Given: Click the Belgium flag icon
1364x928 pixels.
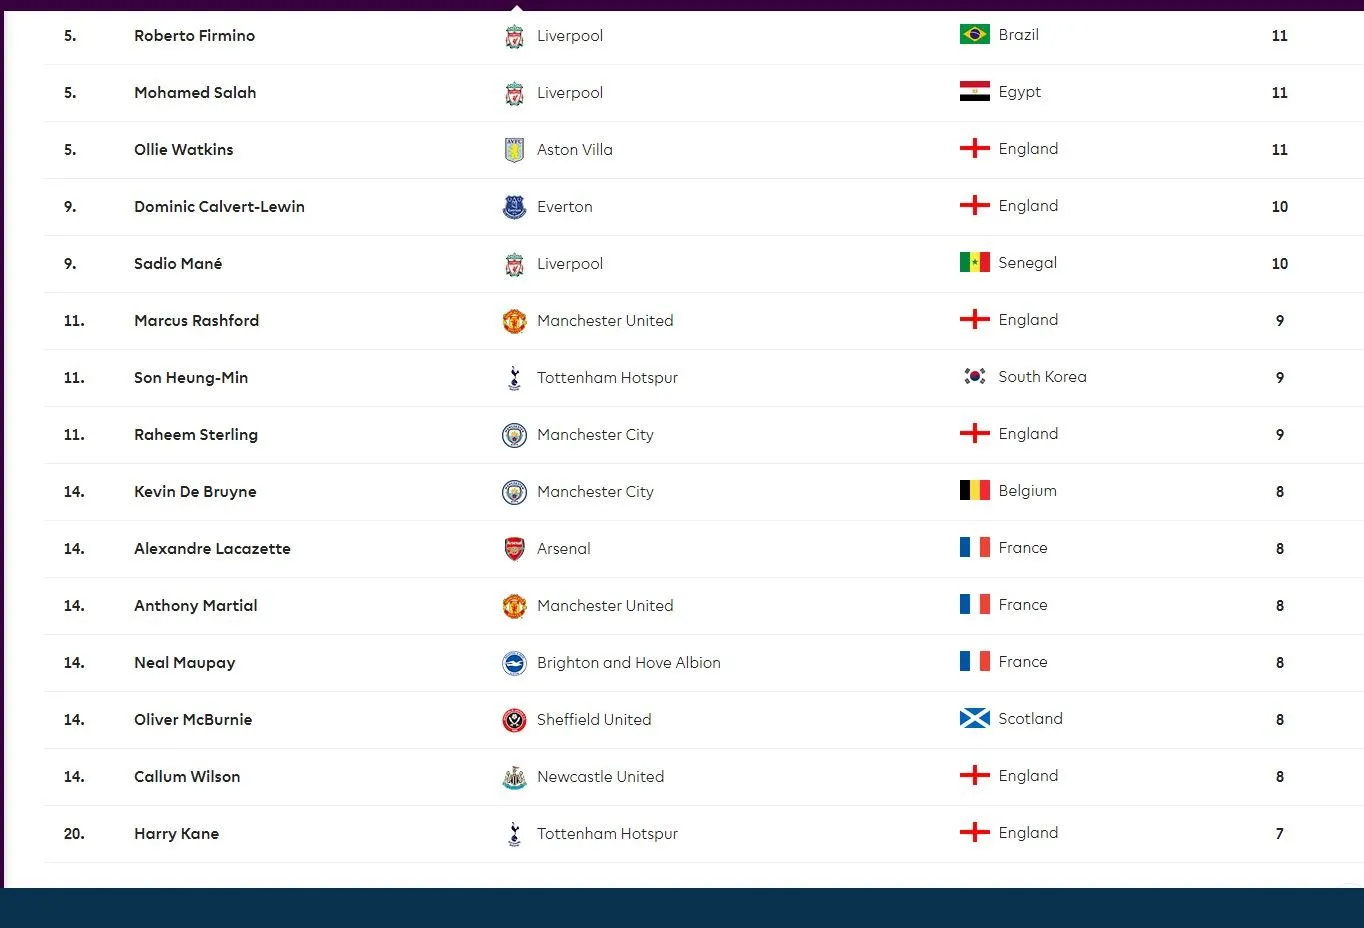Looking at the screenshot, I should pyautogui.click(x=974, y=491).
